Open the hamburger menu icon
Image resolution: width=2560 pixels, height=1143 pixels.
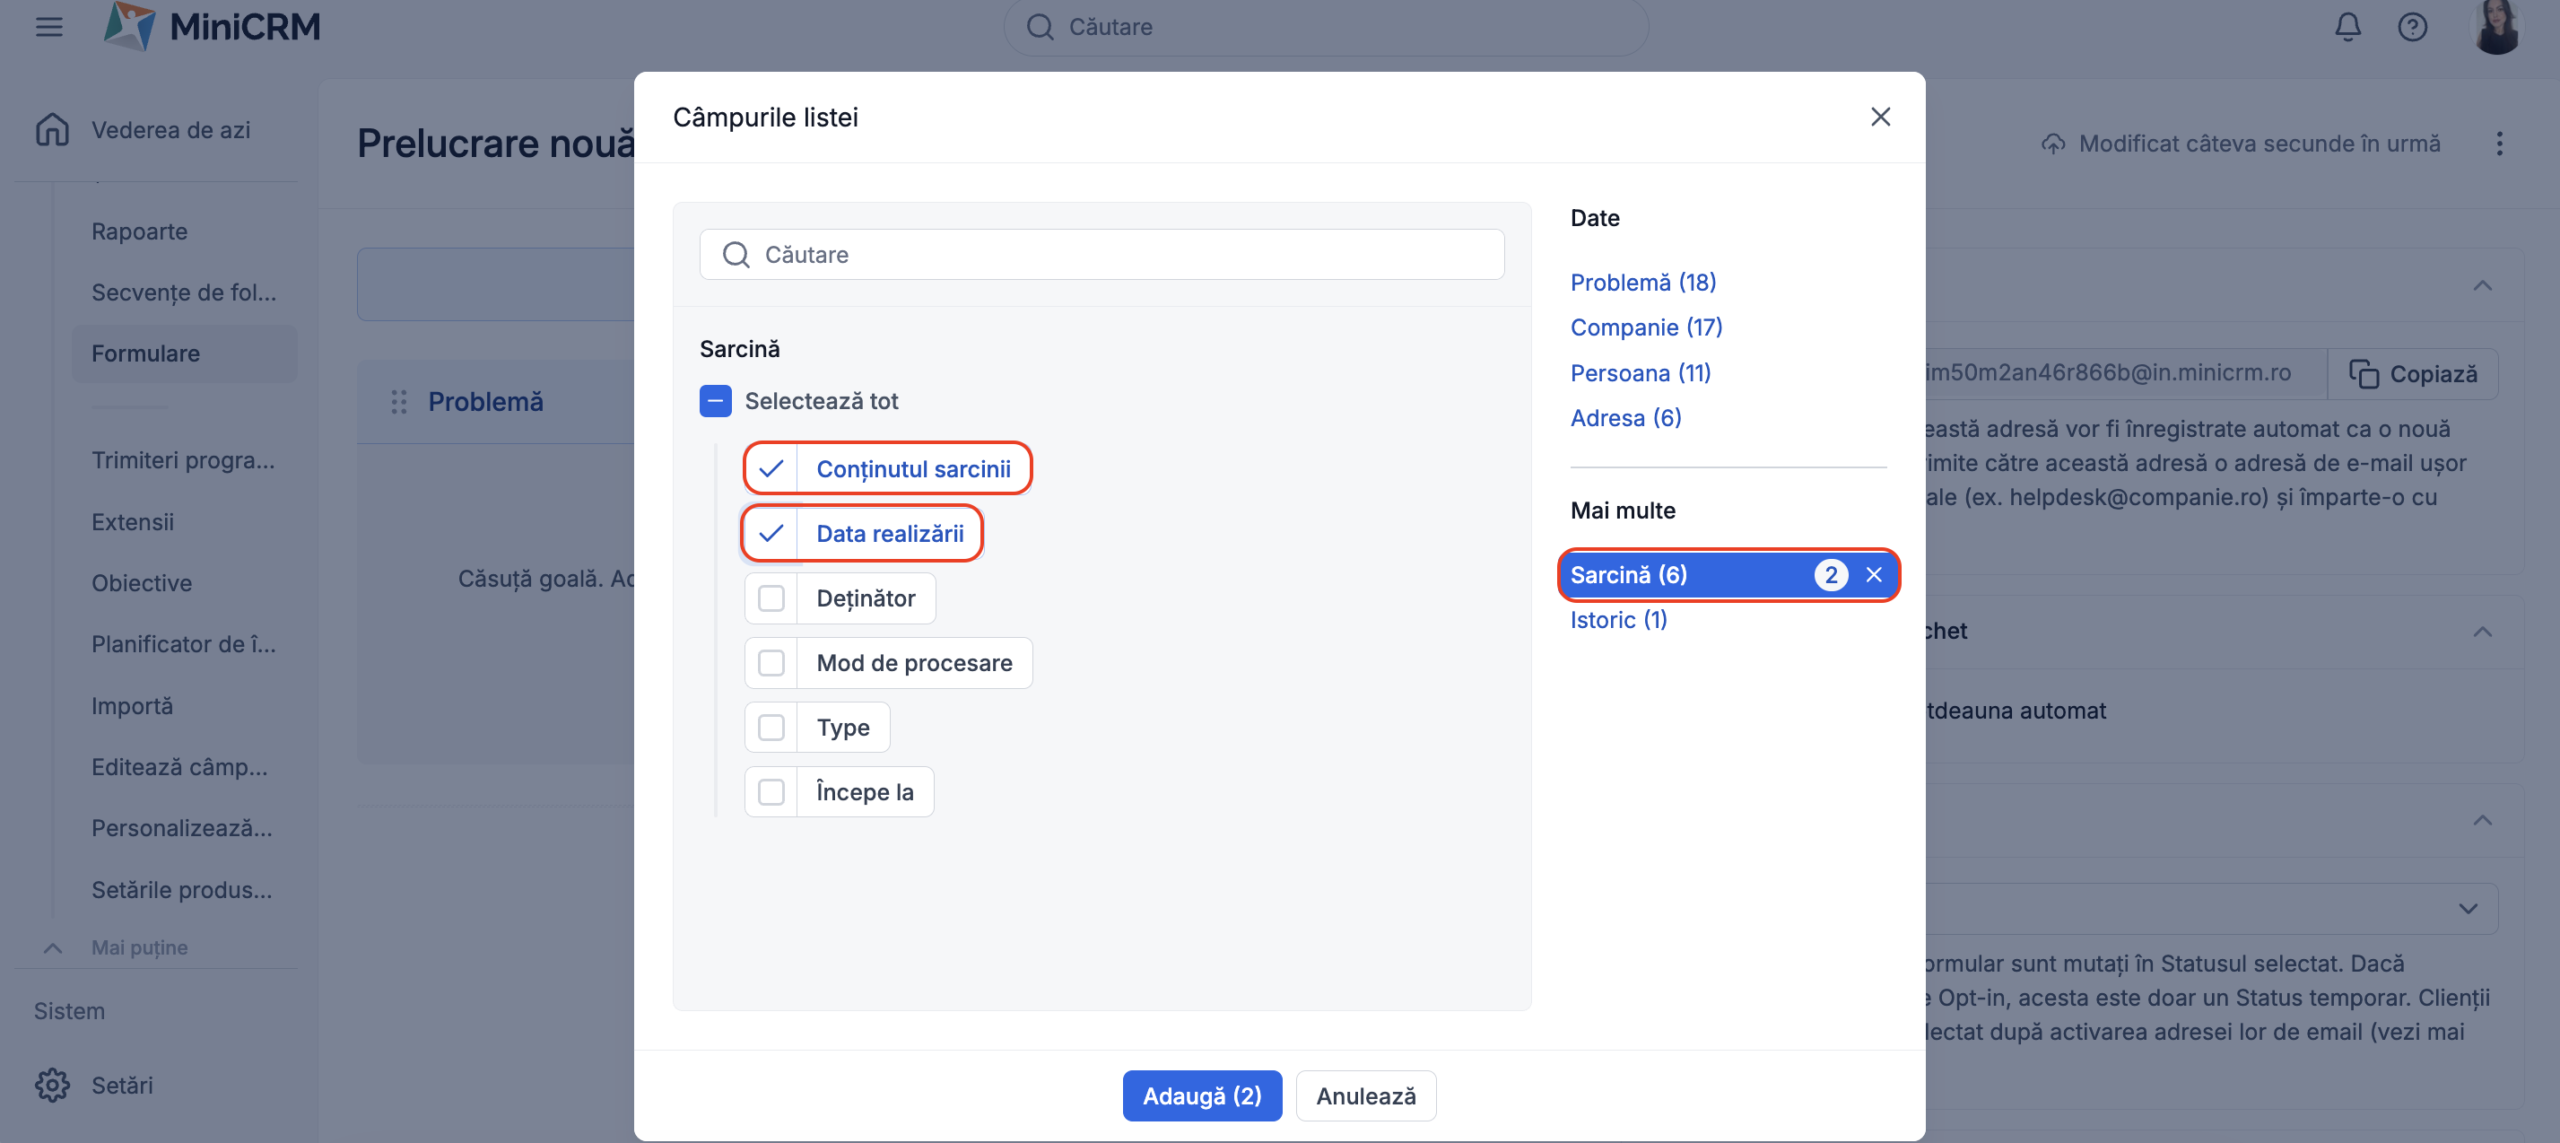[48, 27]
